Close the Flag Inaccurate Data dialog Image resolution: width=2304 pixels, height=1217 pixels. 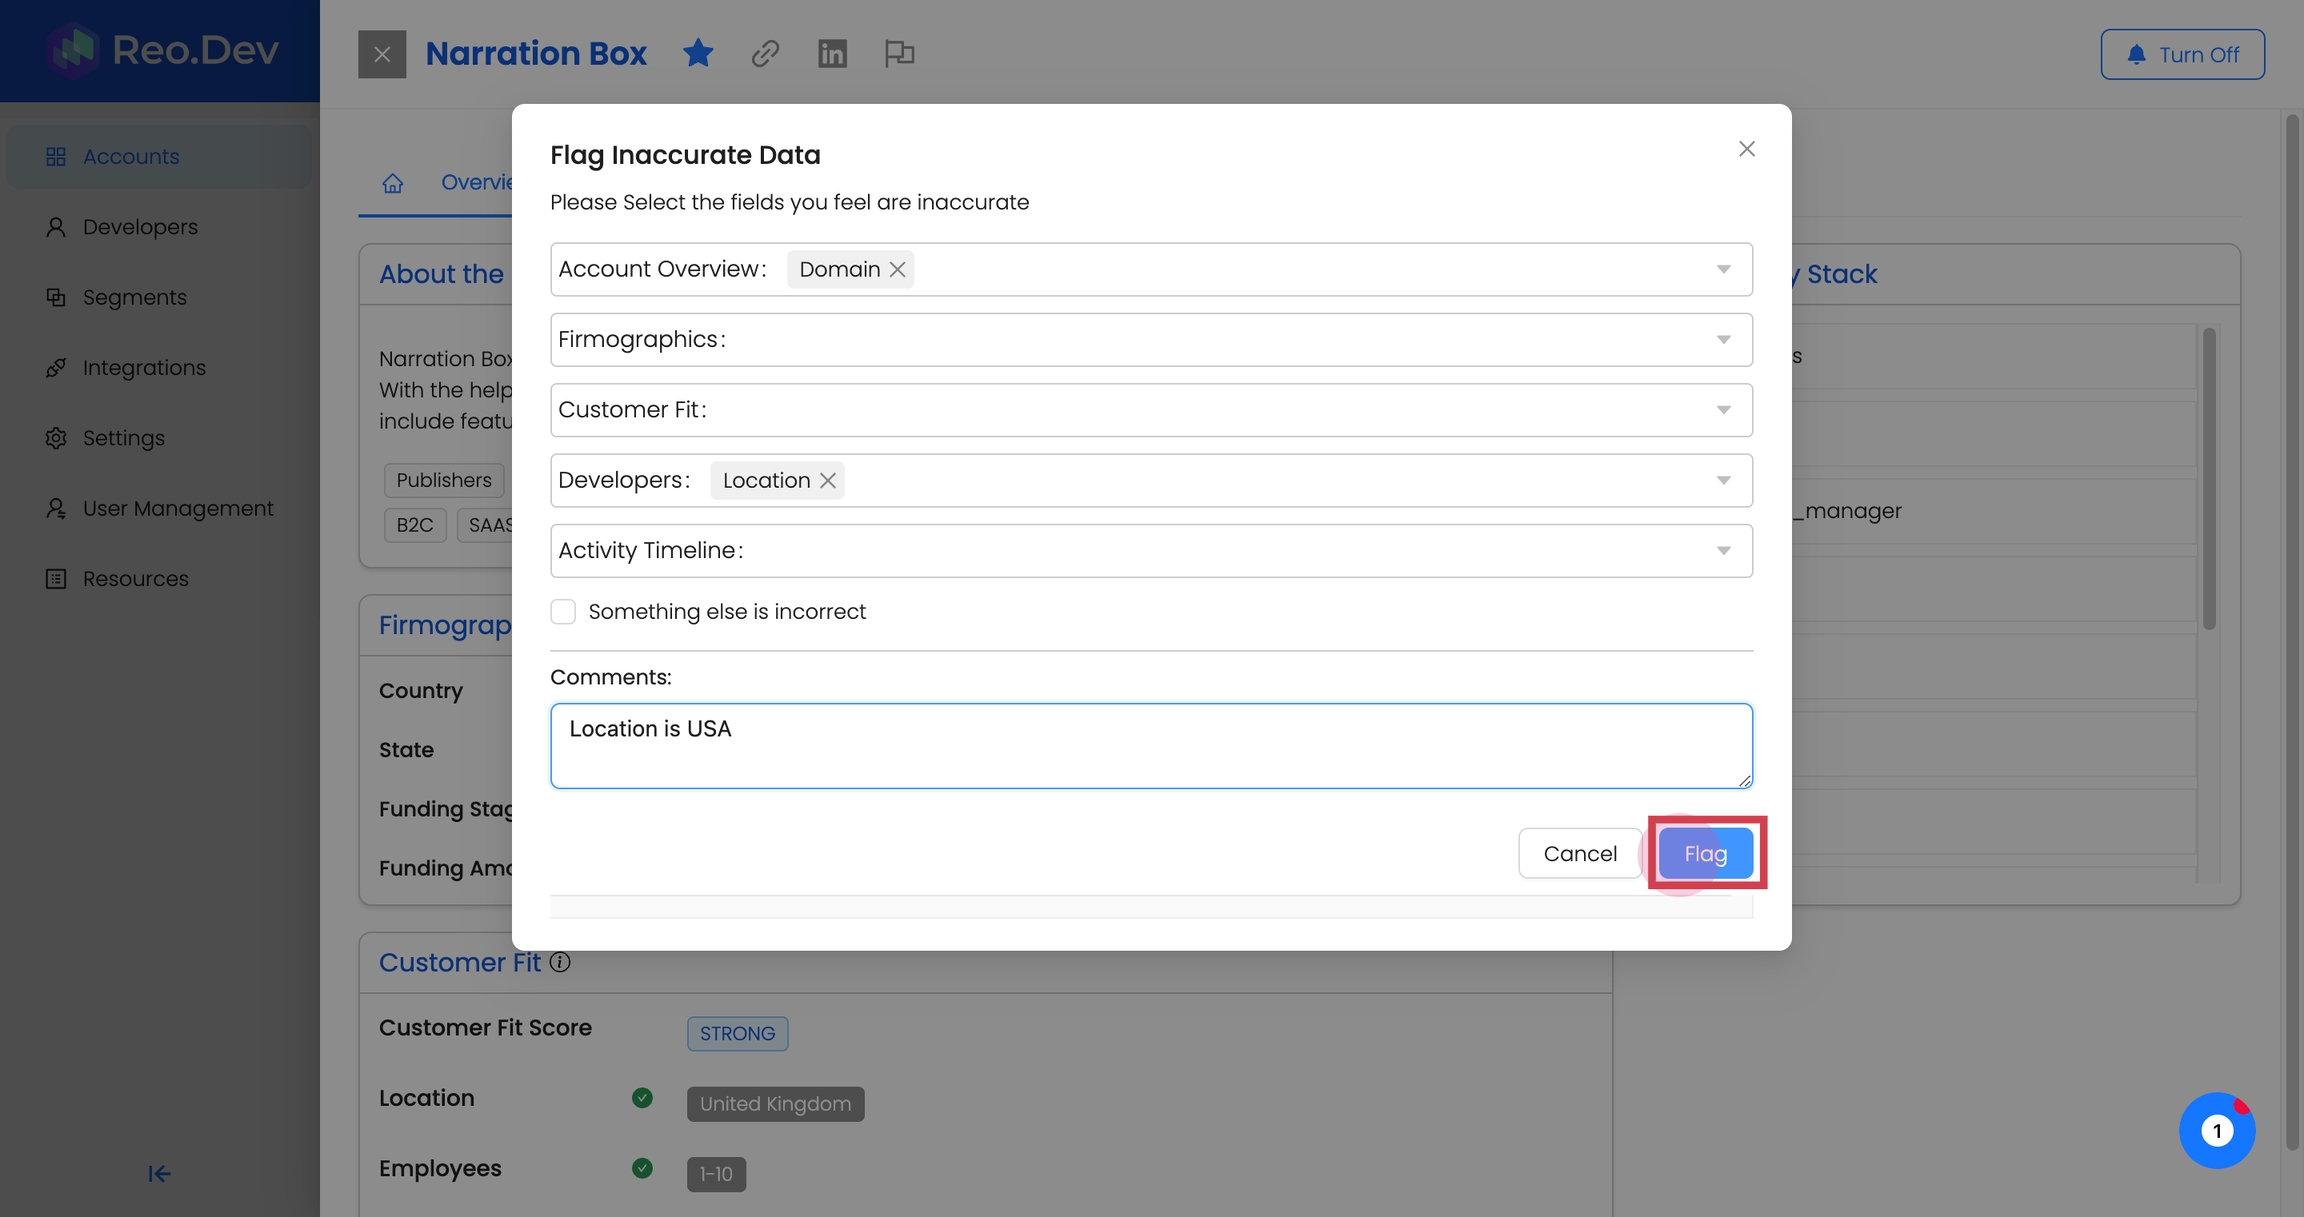click(1746, 149)
